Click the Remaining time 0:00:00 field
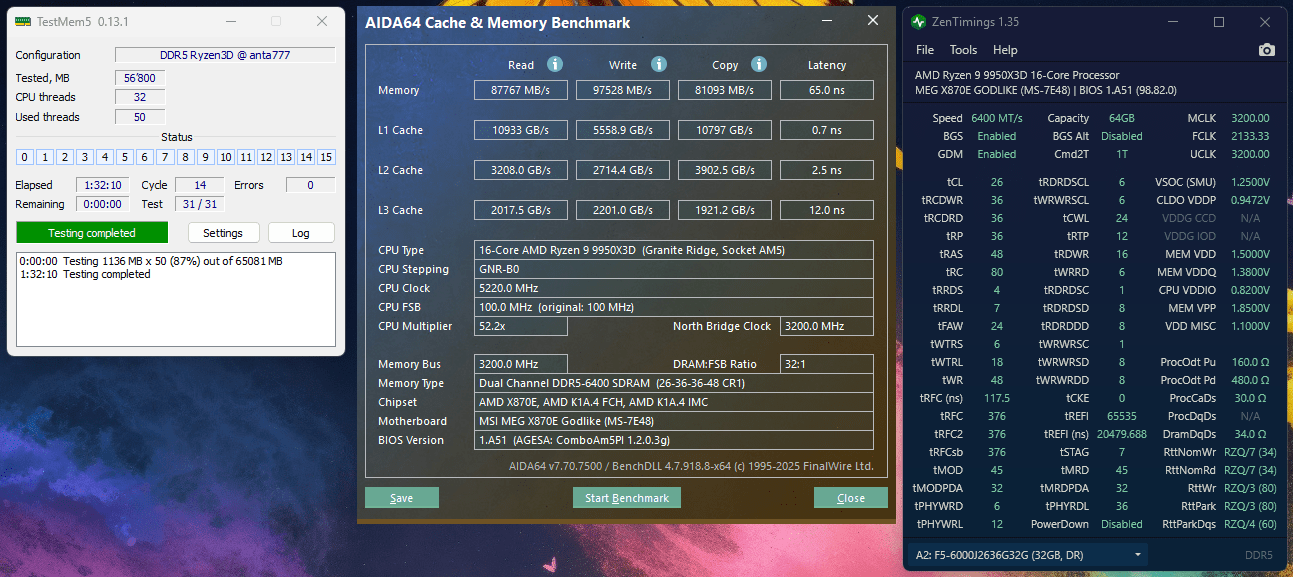1293x577 pixels. coord(104,204)
